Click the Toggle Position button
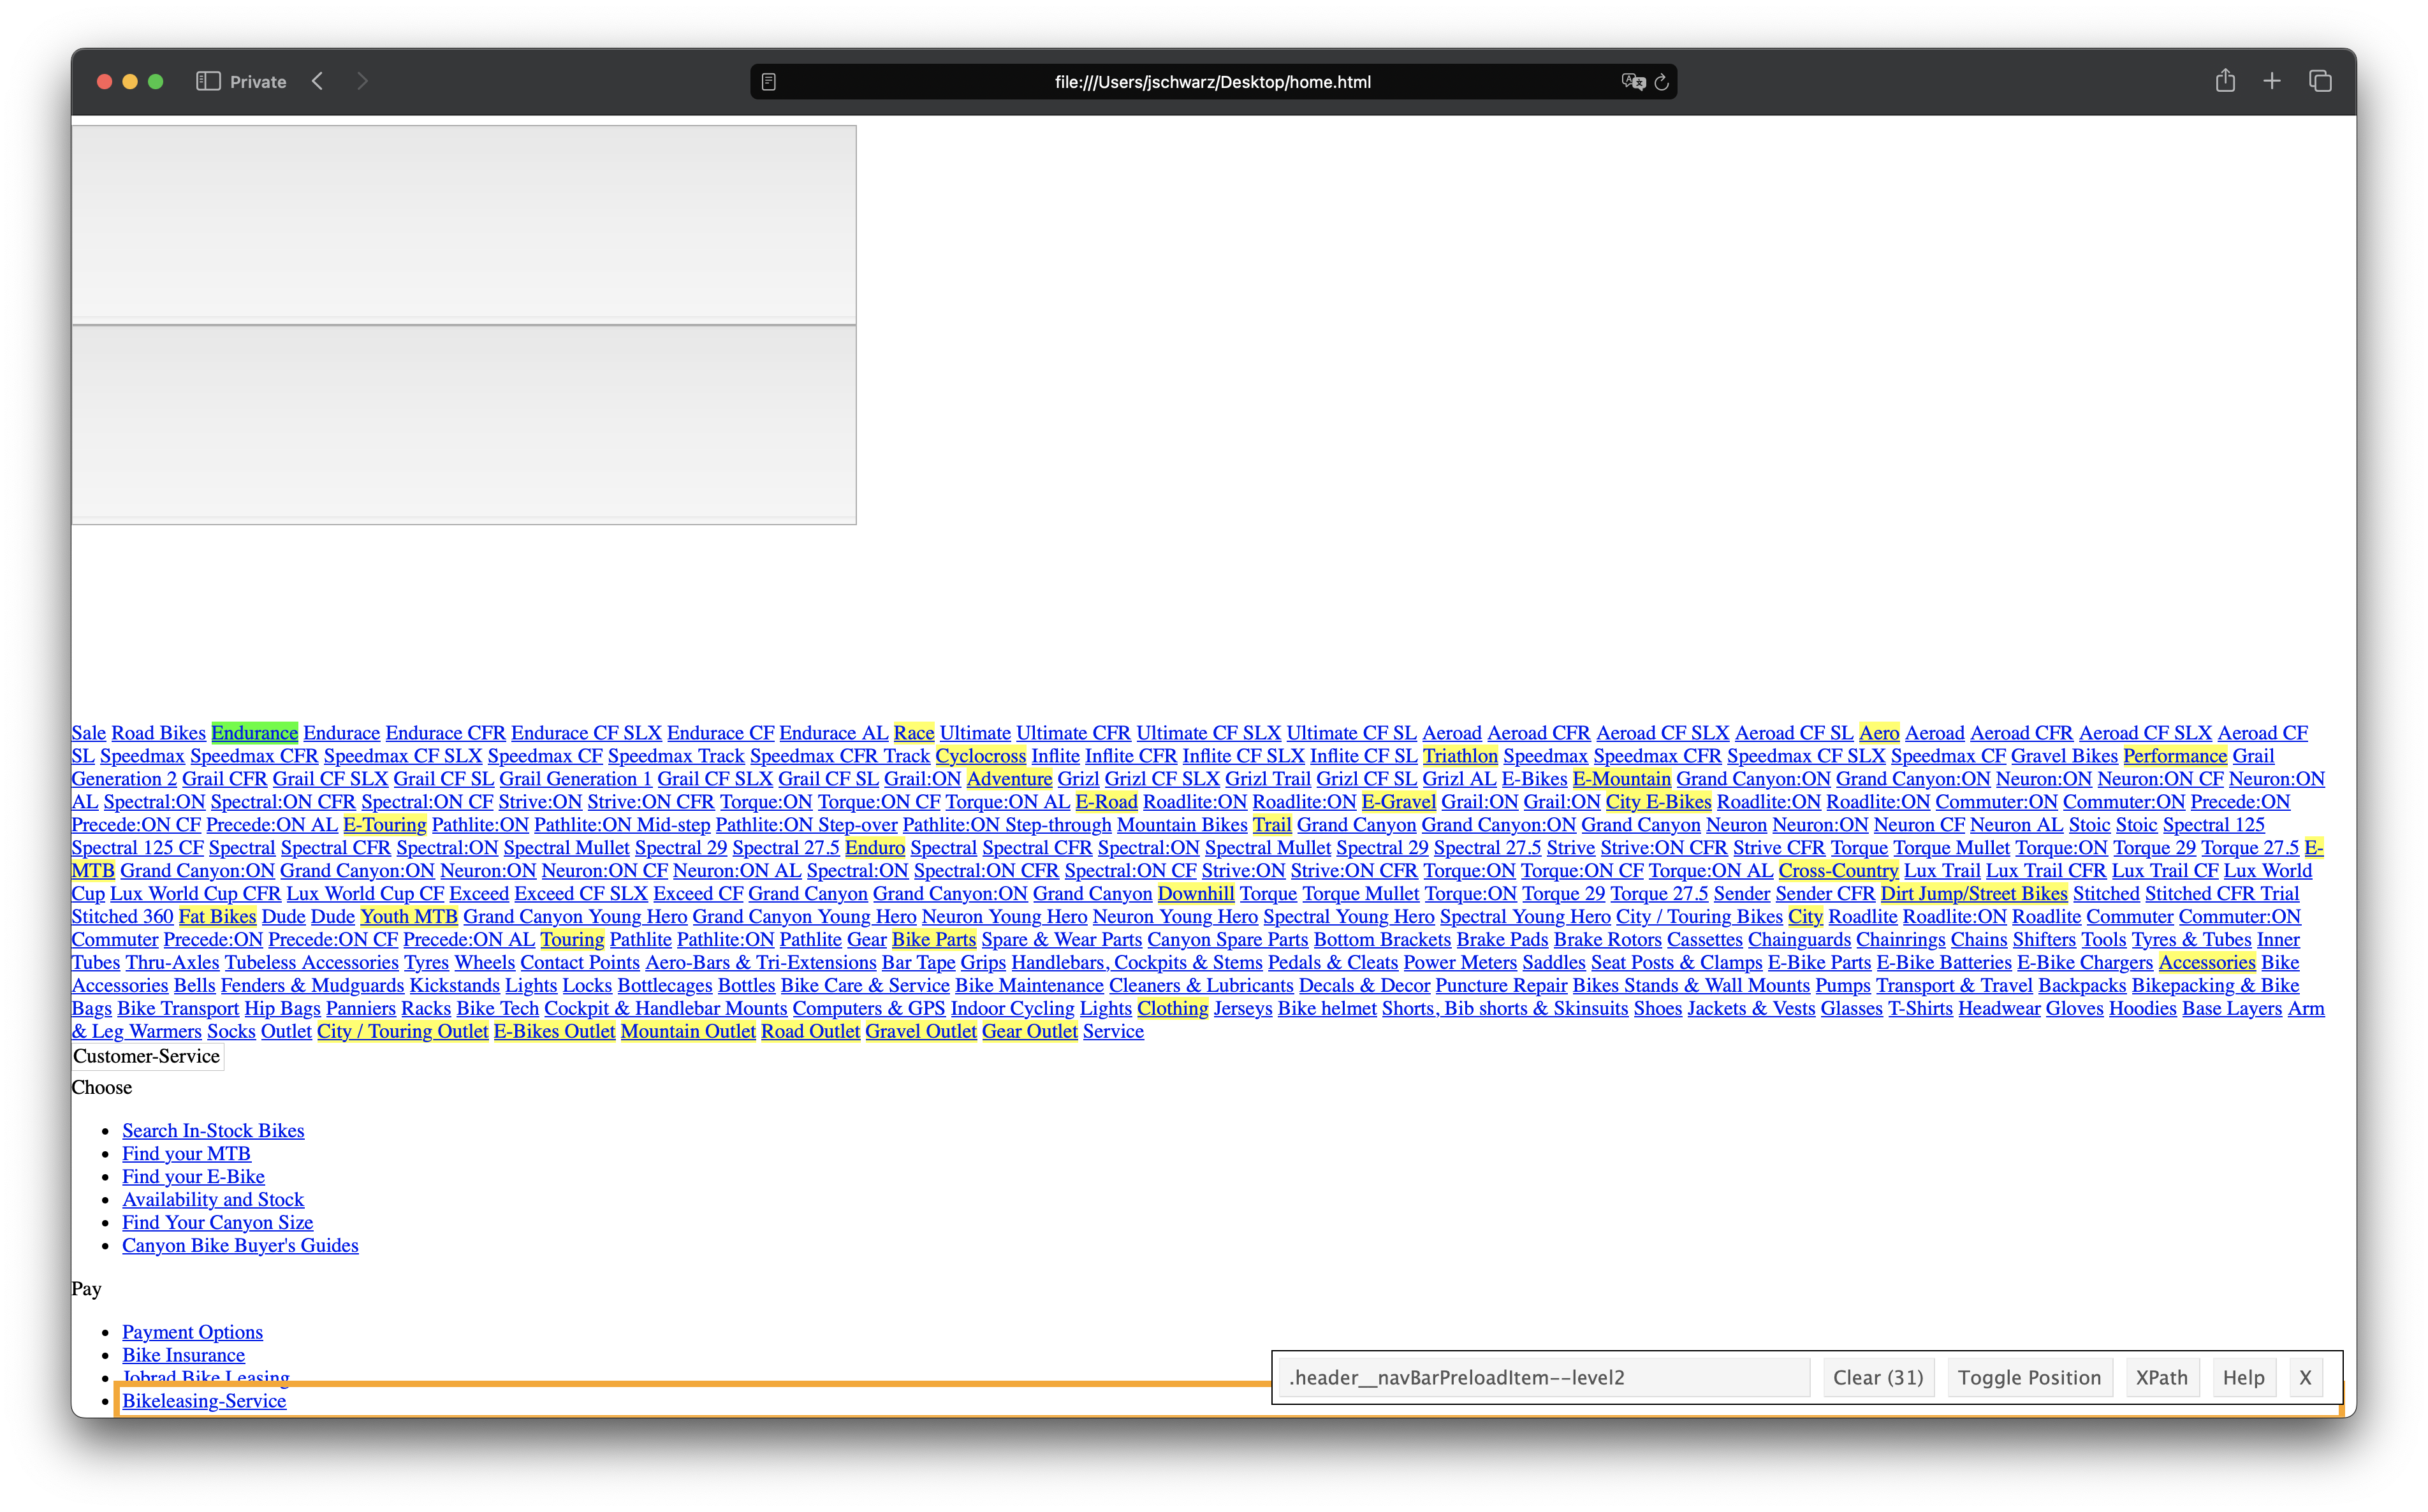 [2029, 1377]
